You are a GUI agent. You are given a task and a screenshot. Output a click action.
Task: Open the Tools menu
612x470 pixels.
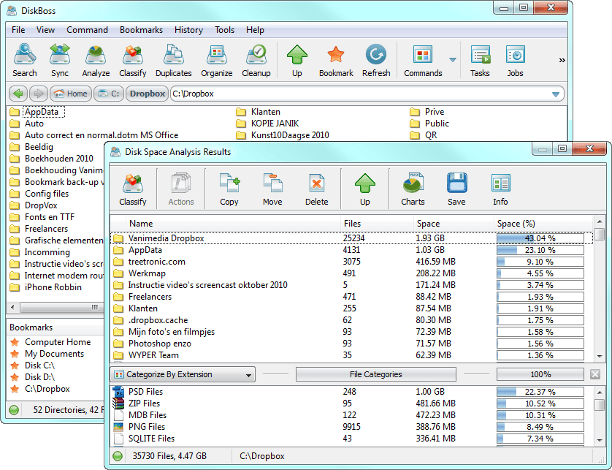coord(225,30)
